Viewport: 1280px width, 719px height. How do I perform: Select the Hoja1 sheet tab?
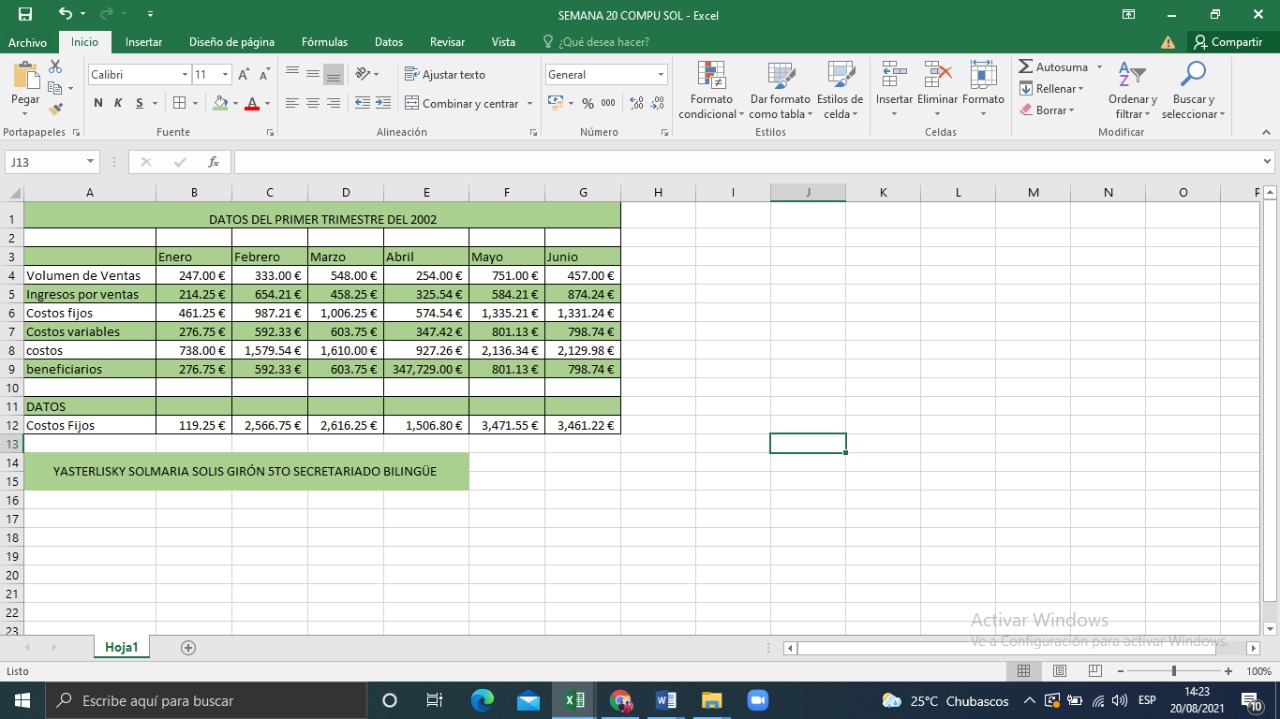click(x=121, y=647)
